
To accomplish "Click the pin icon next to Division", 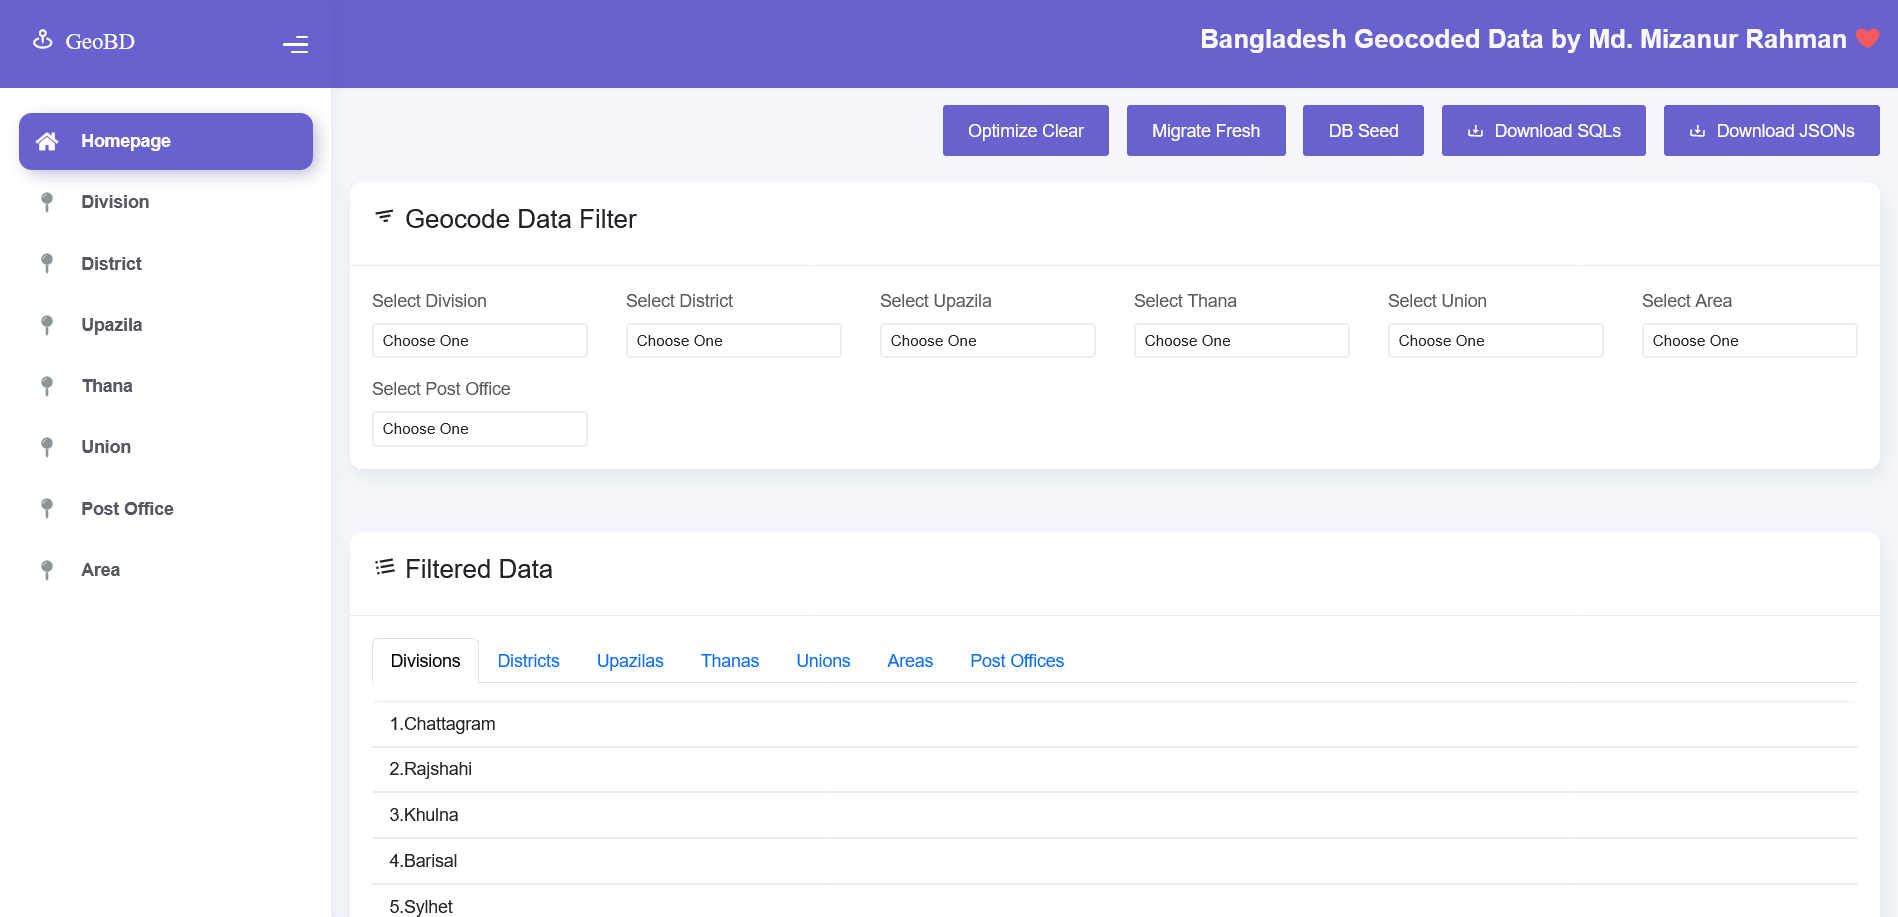I will click(46, 201).
